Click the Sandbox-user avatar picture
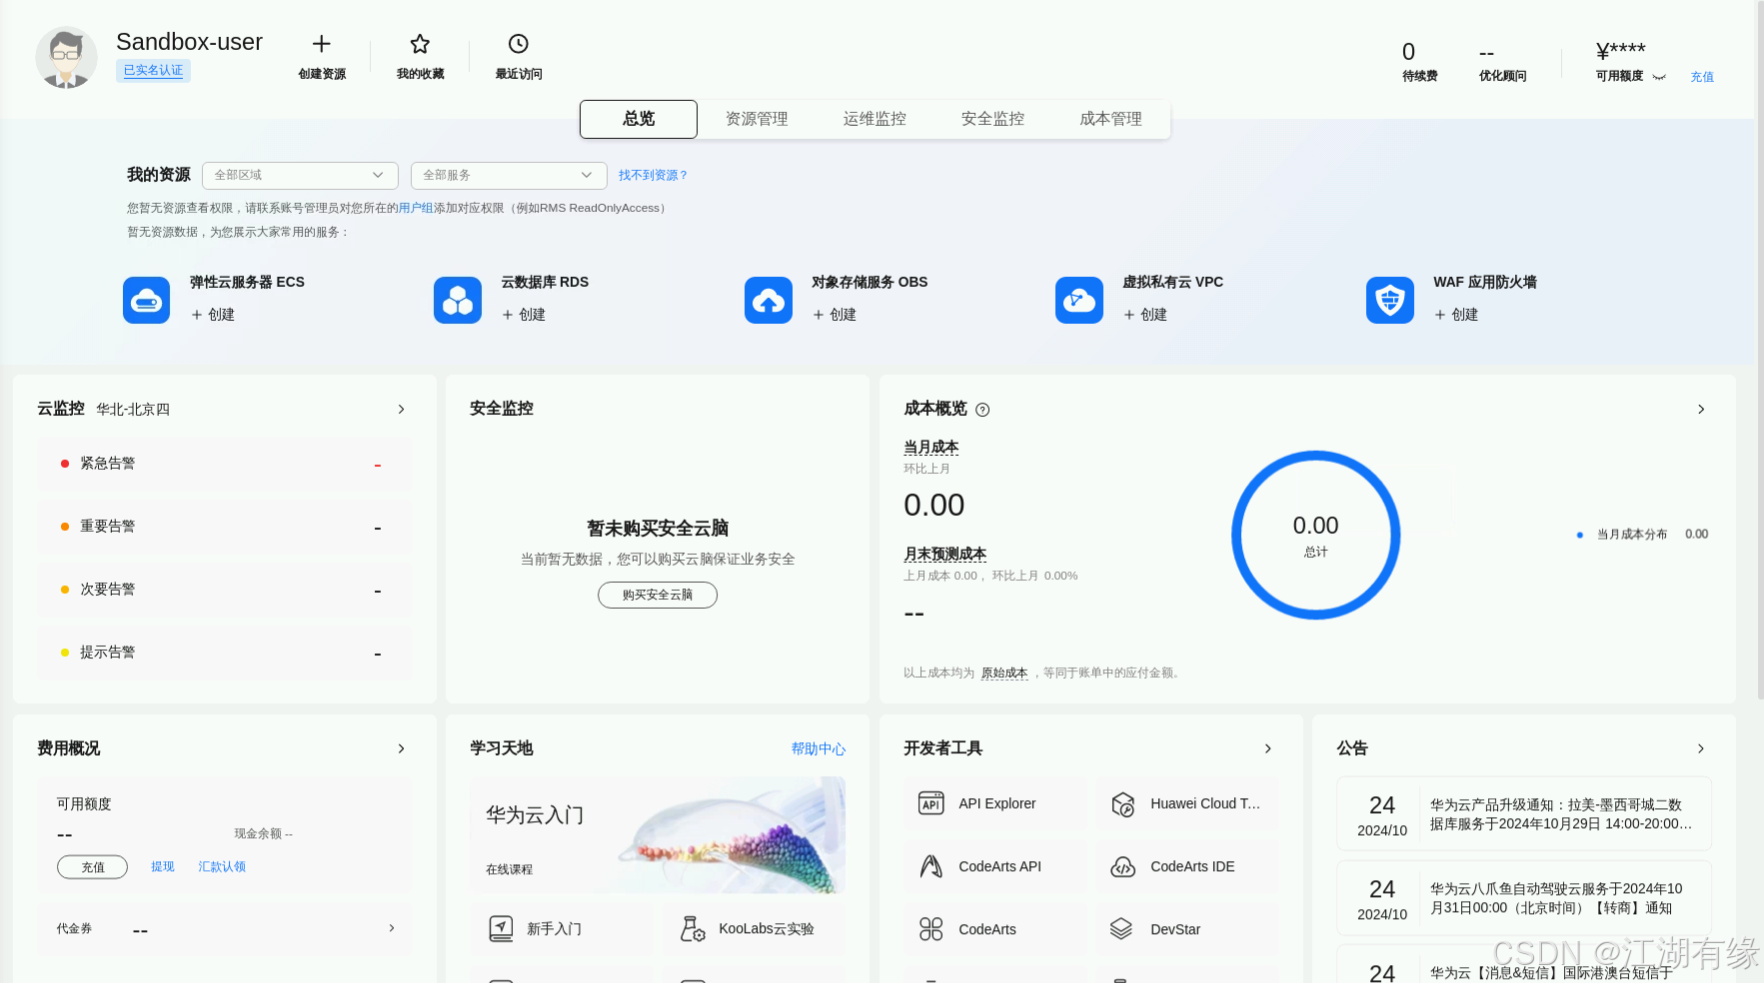This screenshot has height=983, width=1764. pos(66,57)
